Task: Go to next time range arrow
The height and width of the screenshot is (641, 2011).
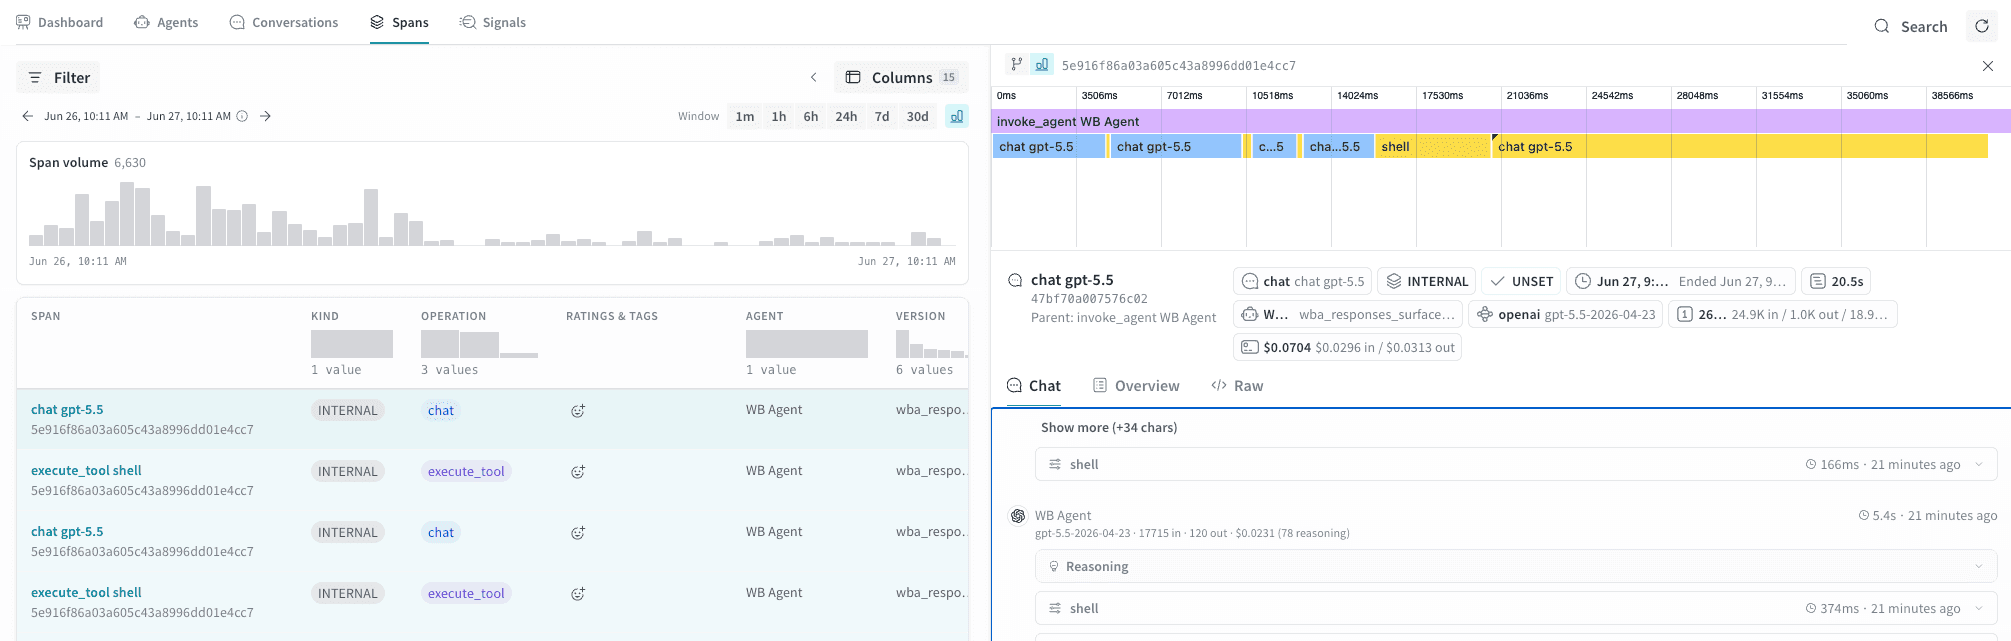Action: click(x=265, y=116)
